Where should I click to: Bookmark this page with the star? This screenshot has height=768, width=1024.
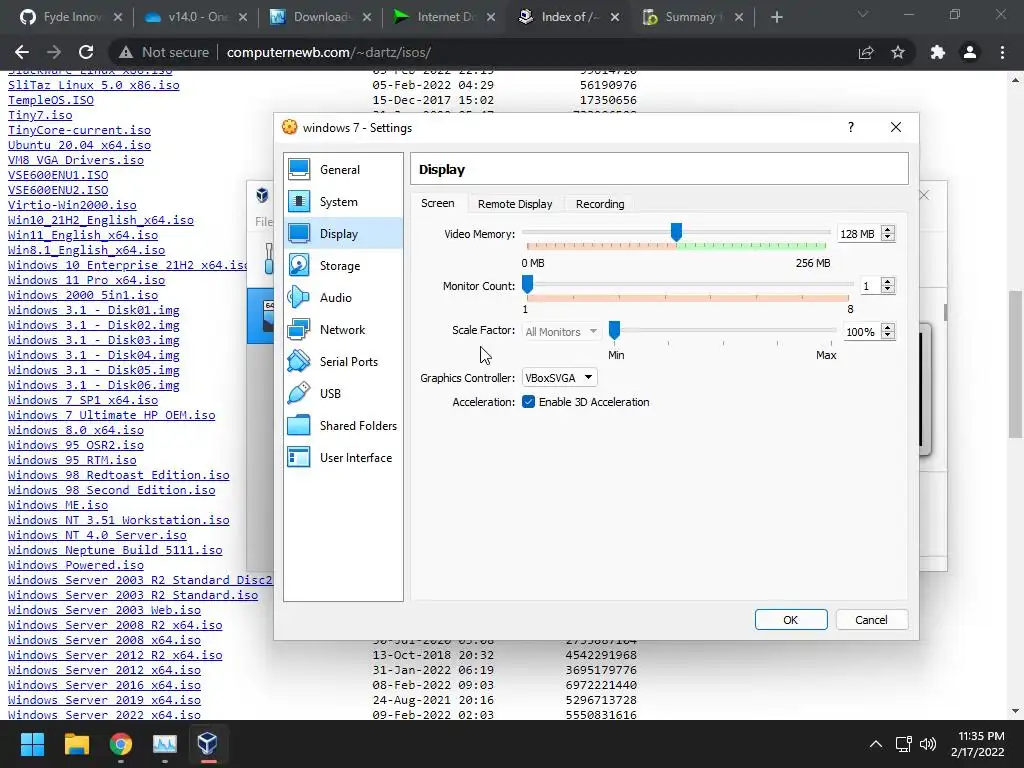(x=898, y=52)
